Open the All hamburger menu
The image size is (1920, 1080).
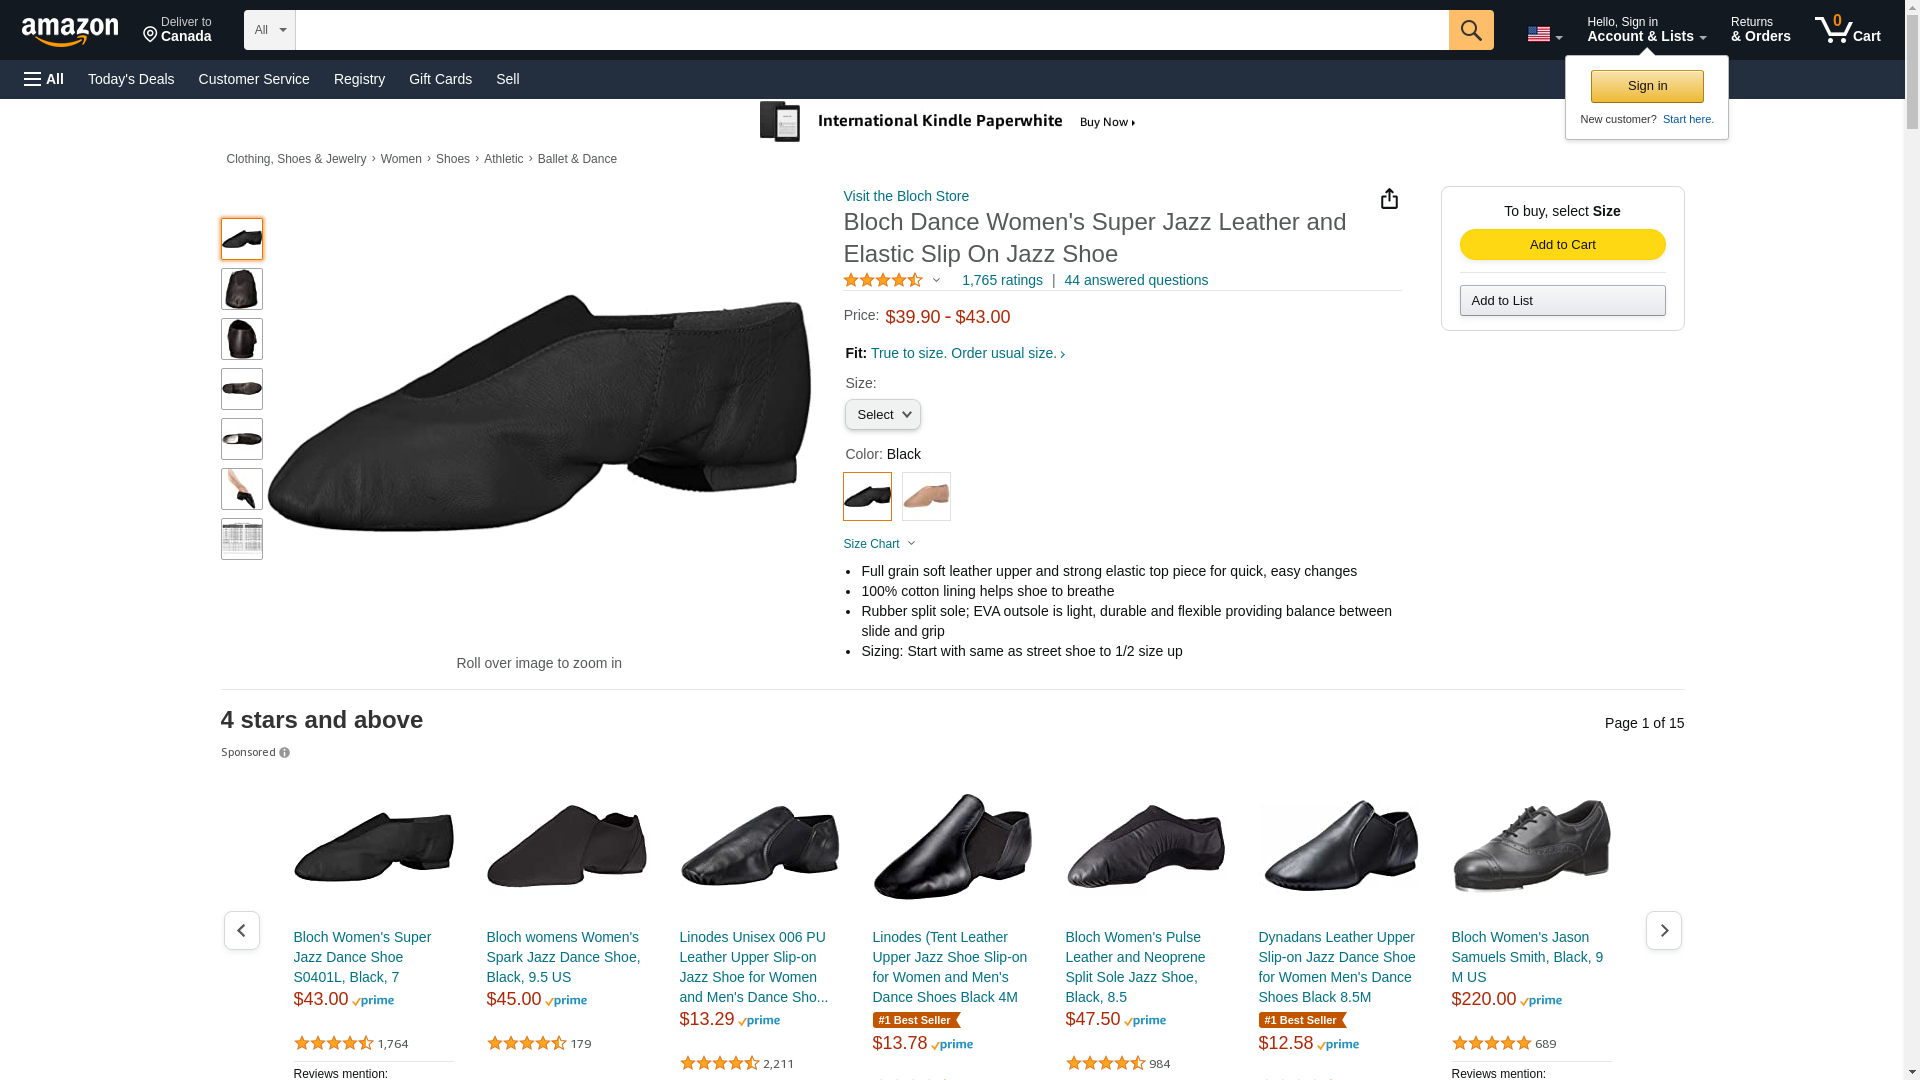(44, 79)
